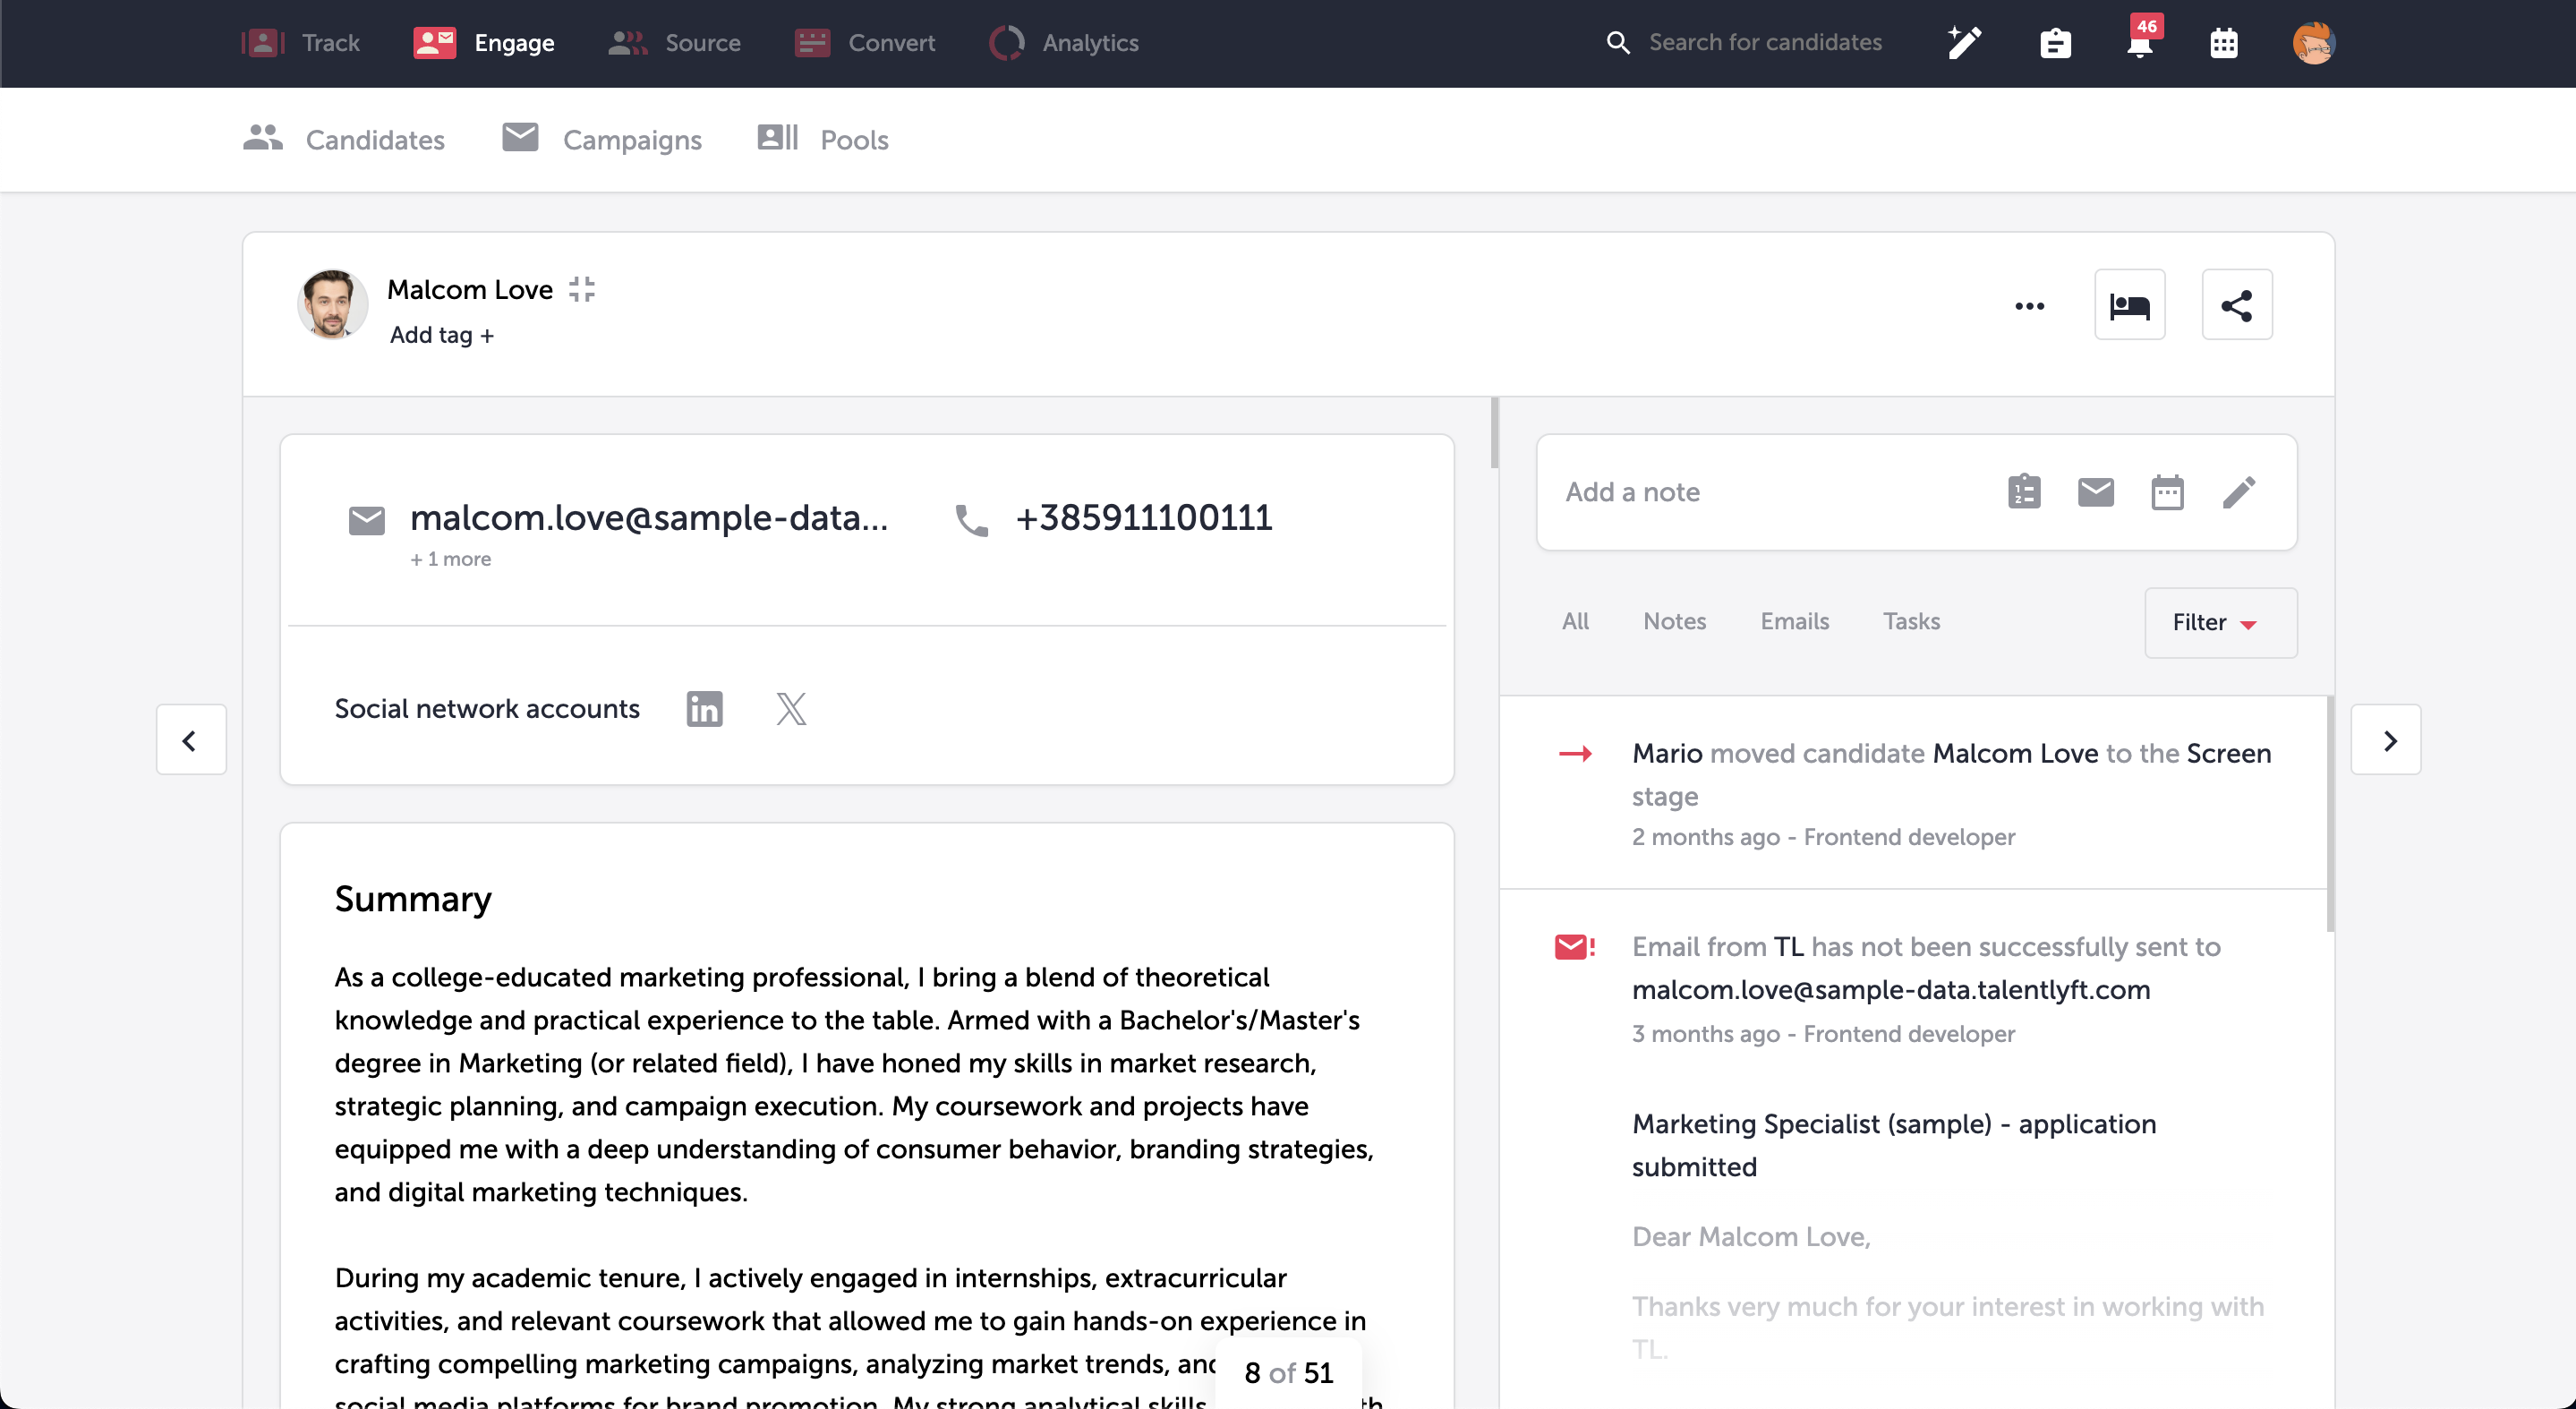Open Malcom Love's LinkedIn account icon

[x=704, y=709]
